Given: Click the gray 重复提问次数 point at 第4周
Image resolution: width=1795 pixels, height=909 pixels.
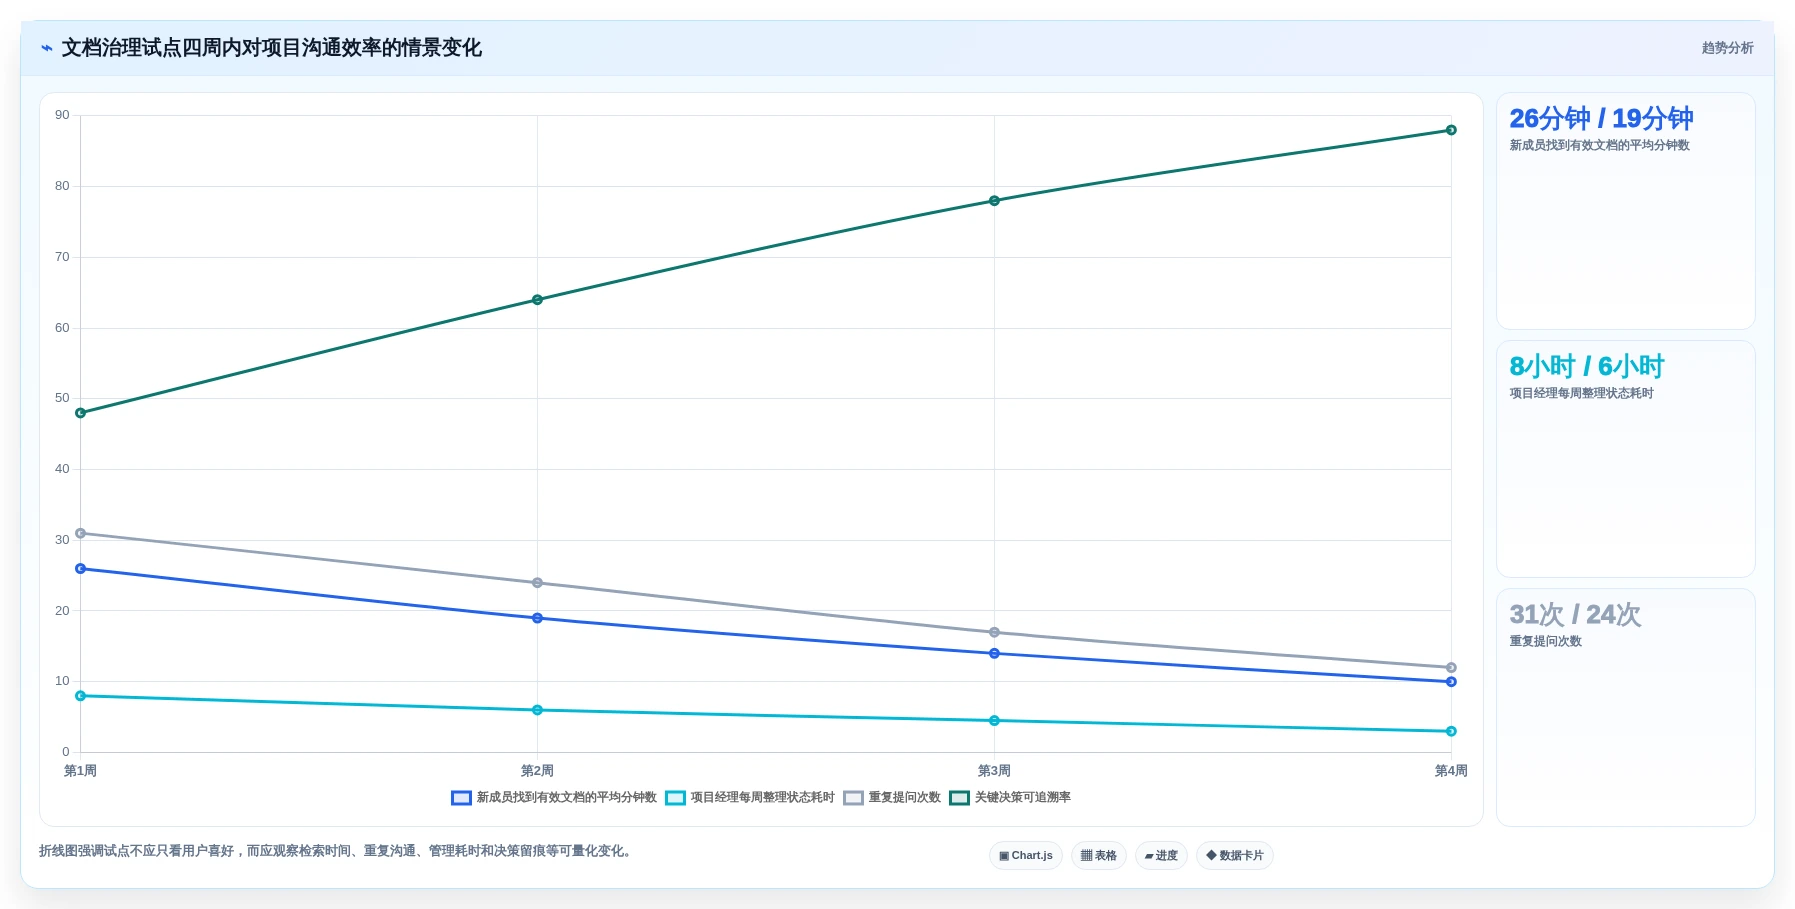Looking at the screenshot, I should pos(1451,667).
